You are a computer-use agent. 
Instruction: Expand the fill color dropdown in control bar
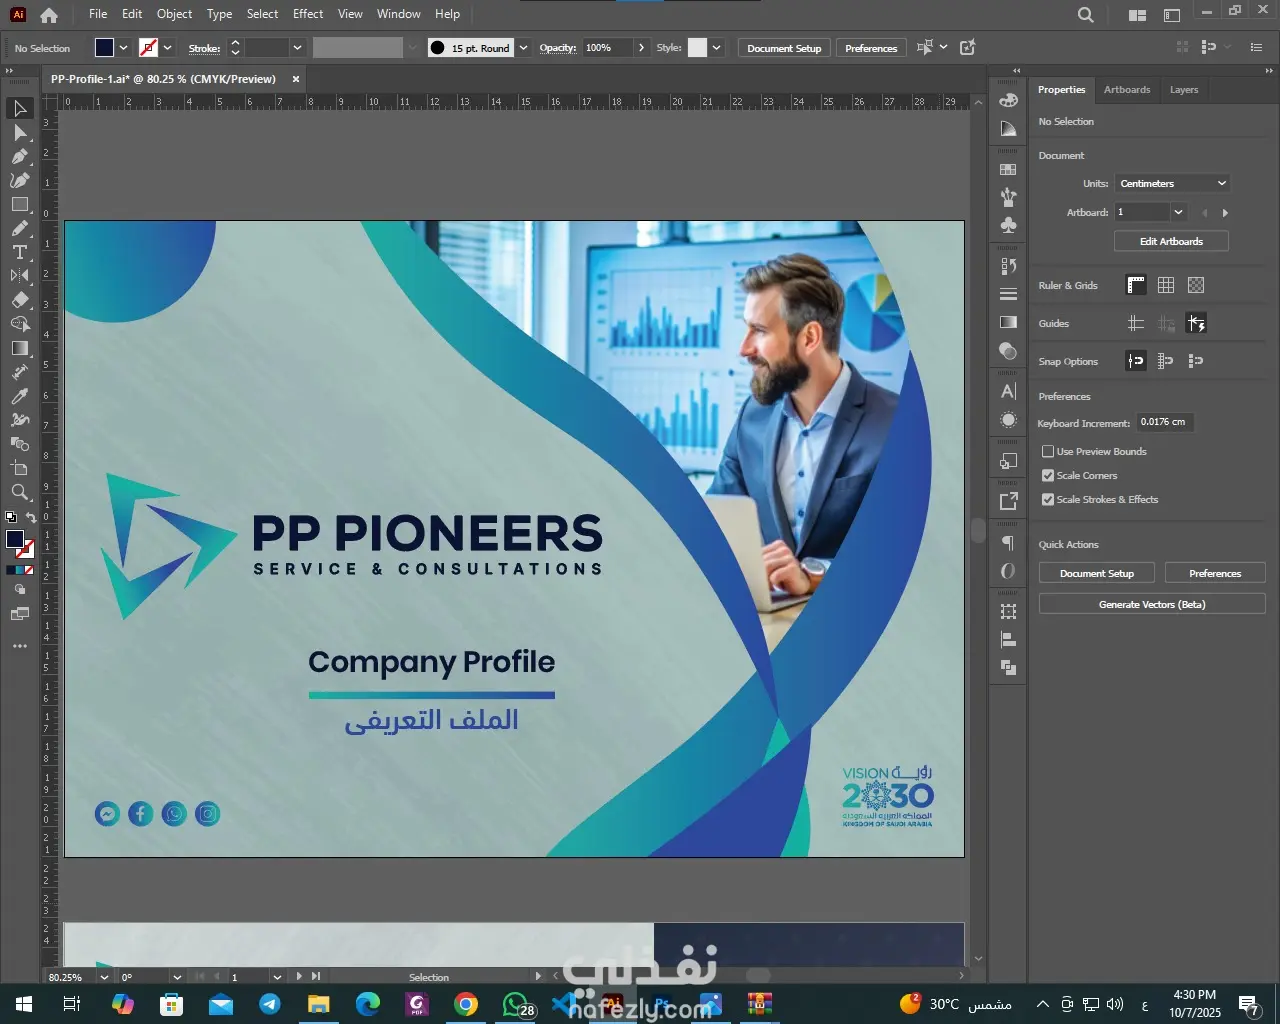(x=124, y=48)
